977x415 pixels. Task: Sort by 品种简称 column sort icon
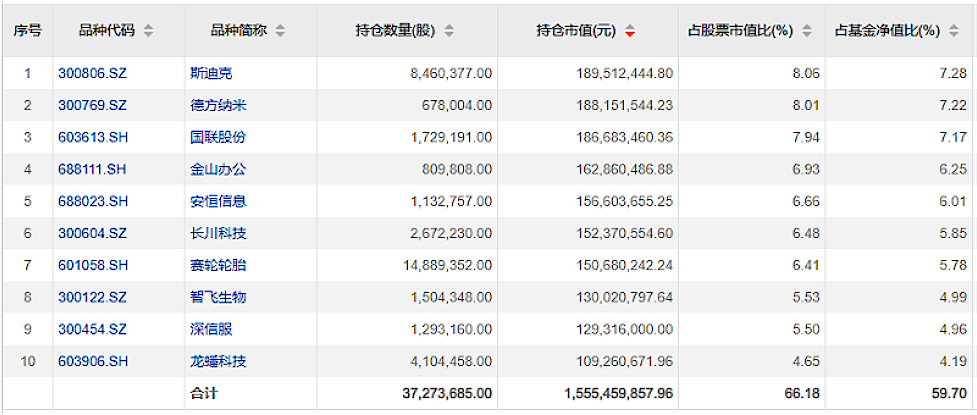(280, 31)
